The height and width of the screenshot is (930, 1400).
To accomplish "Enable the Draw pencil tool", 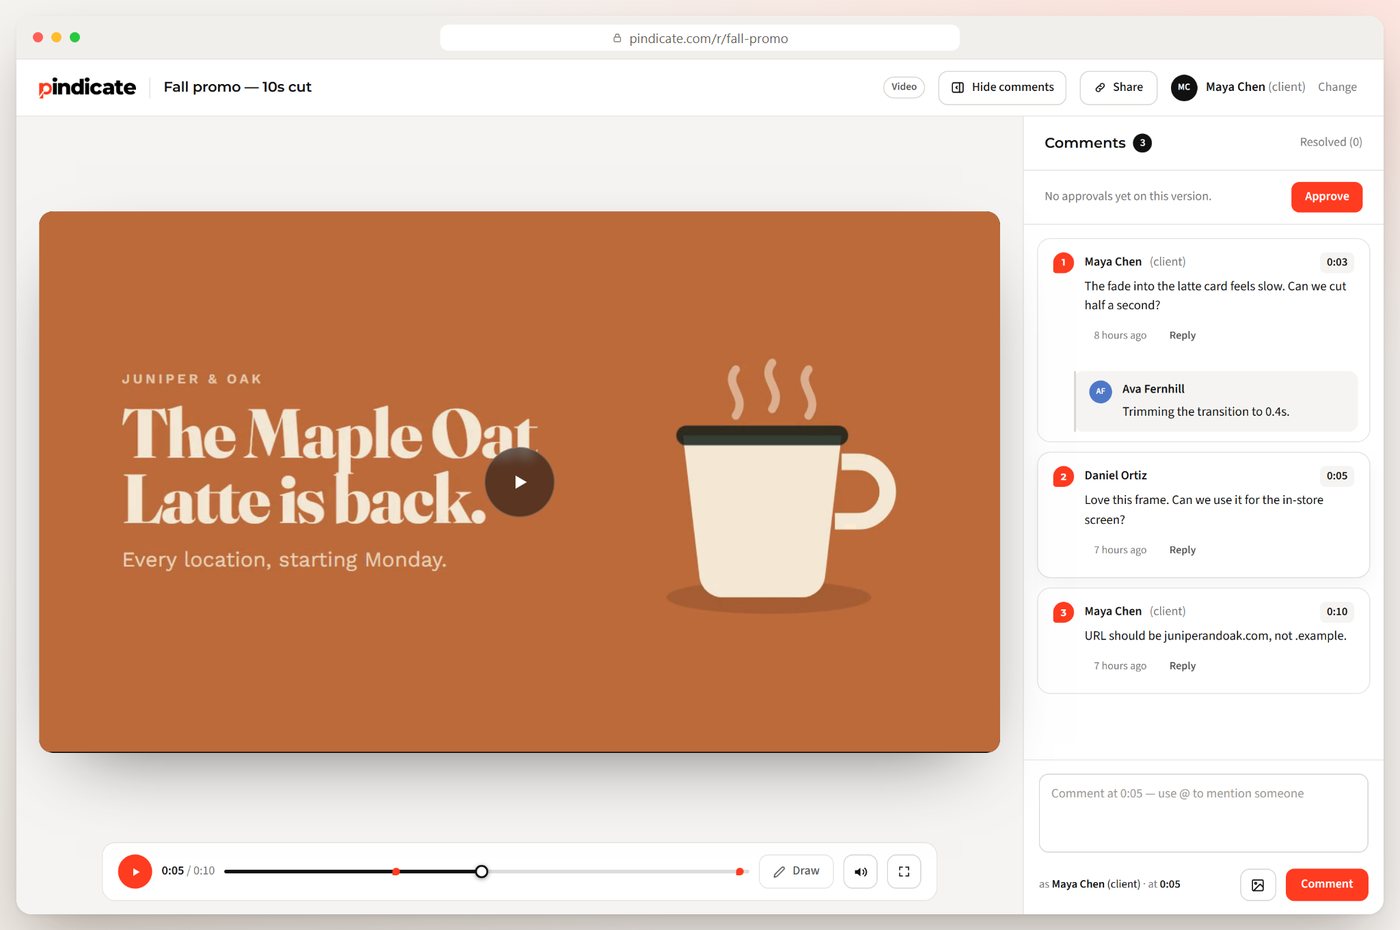I will [x=796, y=871].
